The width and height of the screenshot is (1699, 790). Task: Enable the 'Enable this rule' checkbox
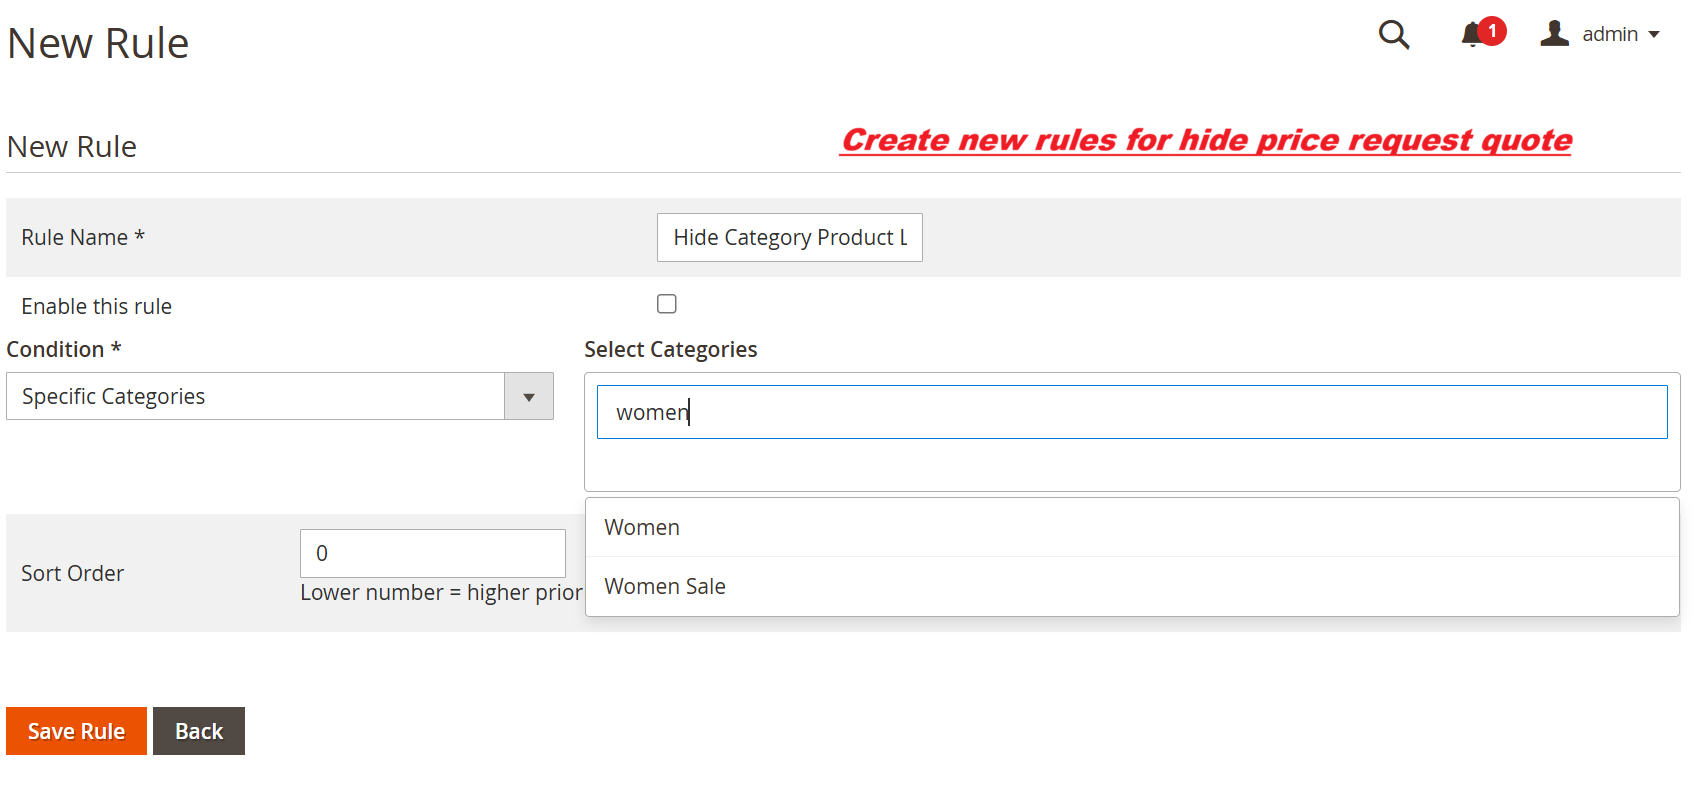[667, 304]
